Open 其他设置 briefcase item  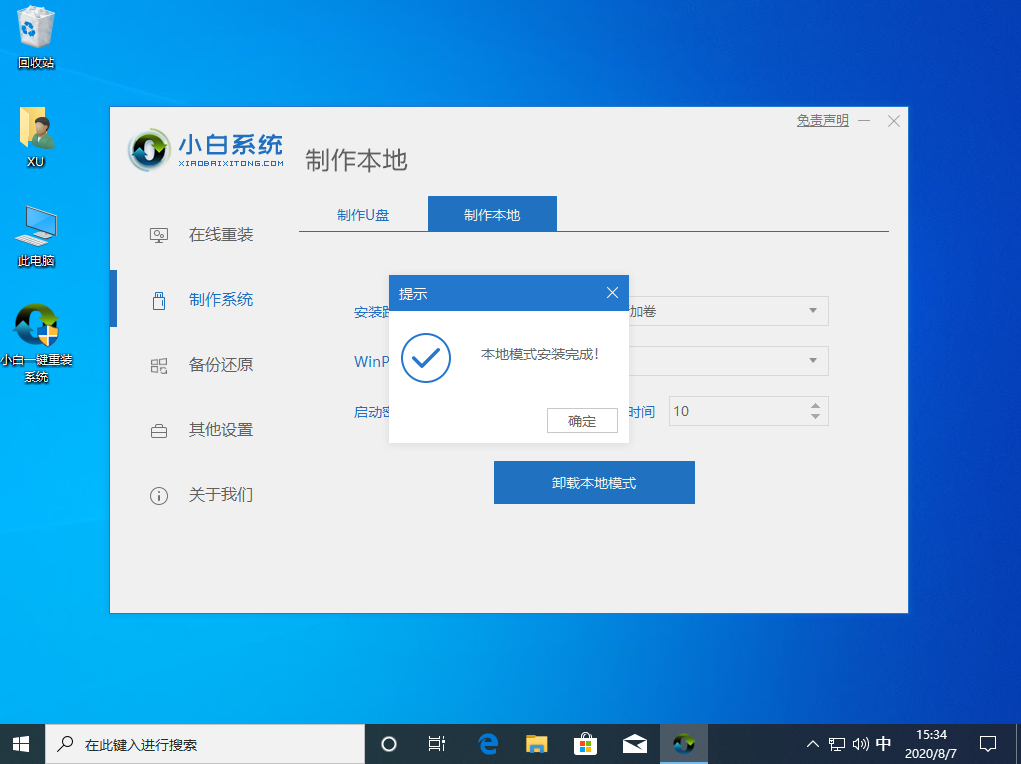pyautogui.click(x=158, y=431)
